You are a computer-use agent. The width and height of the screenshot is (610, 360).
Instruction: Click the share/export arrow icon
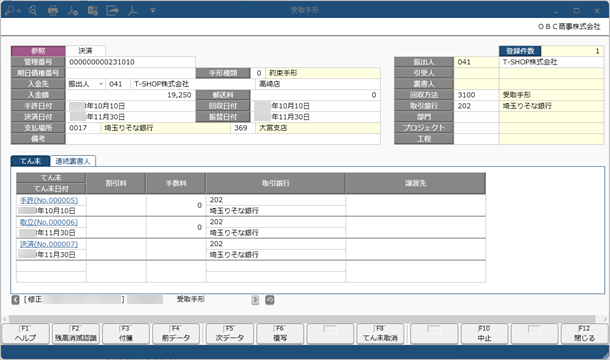click(112, 11)
